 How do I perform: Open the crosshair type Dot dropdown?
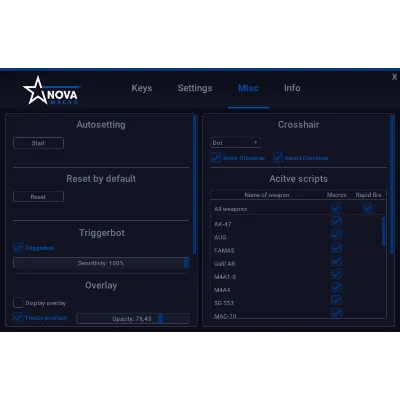click(x=236, y=143)
